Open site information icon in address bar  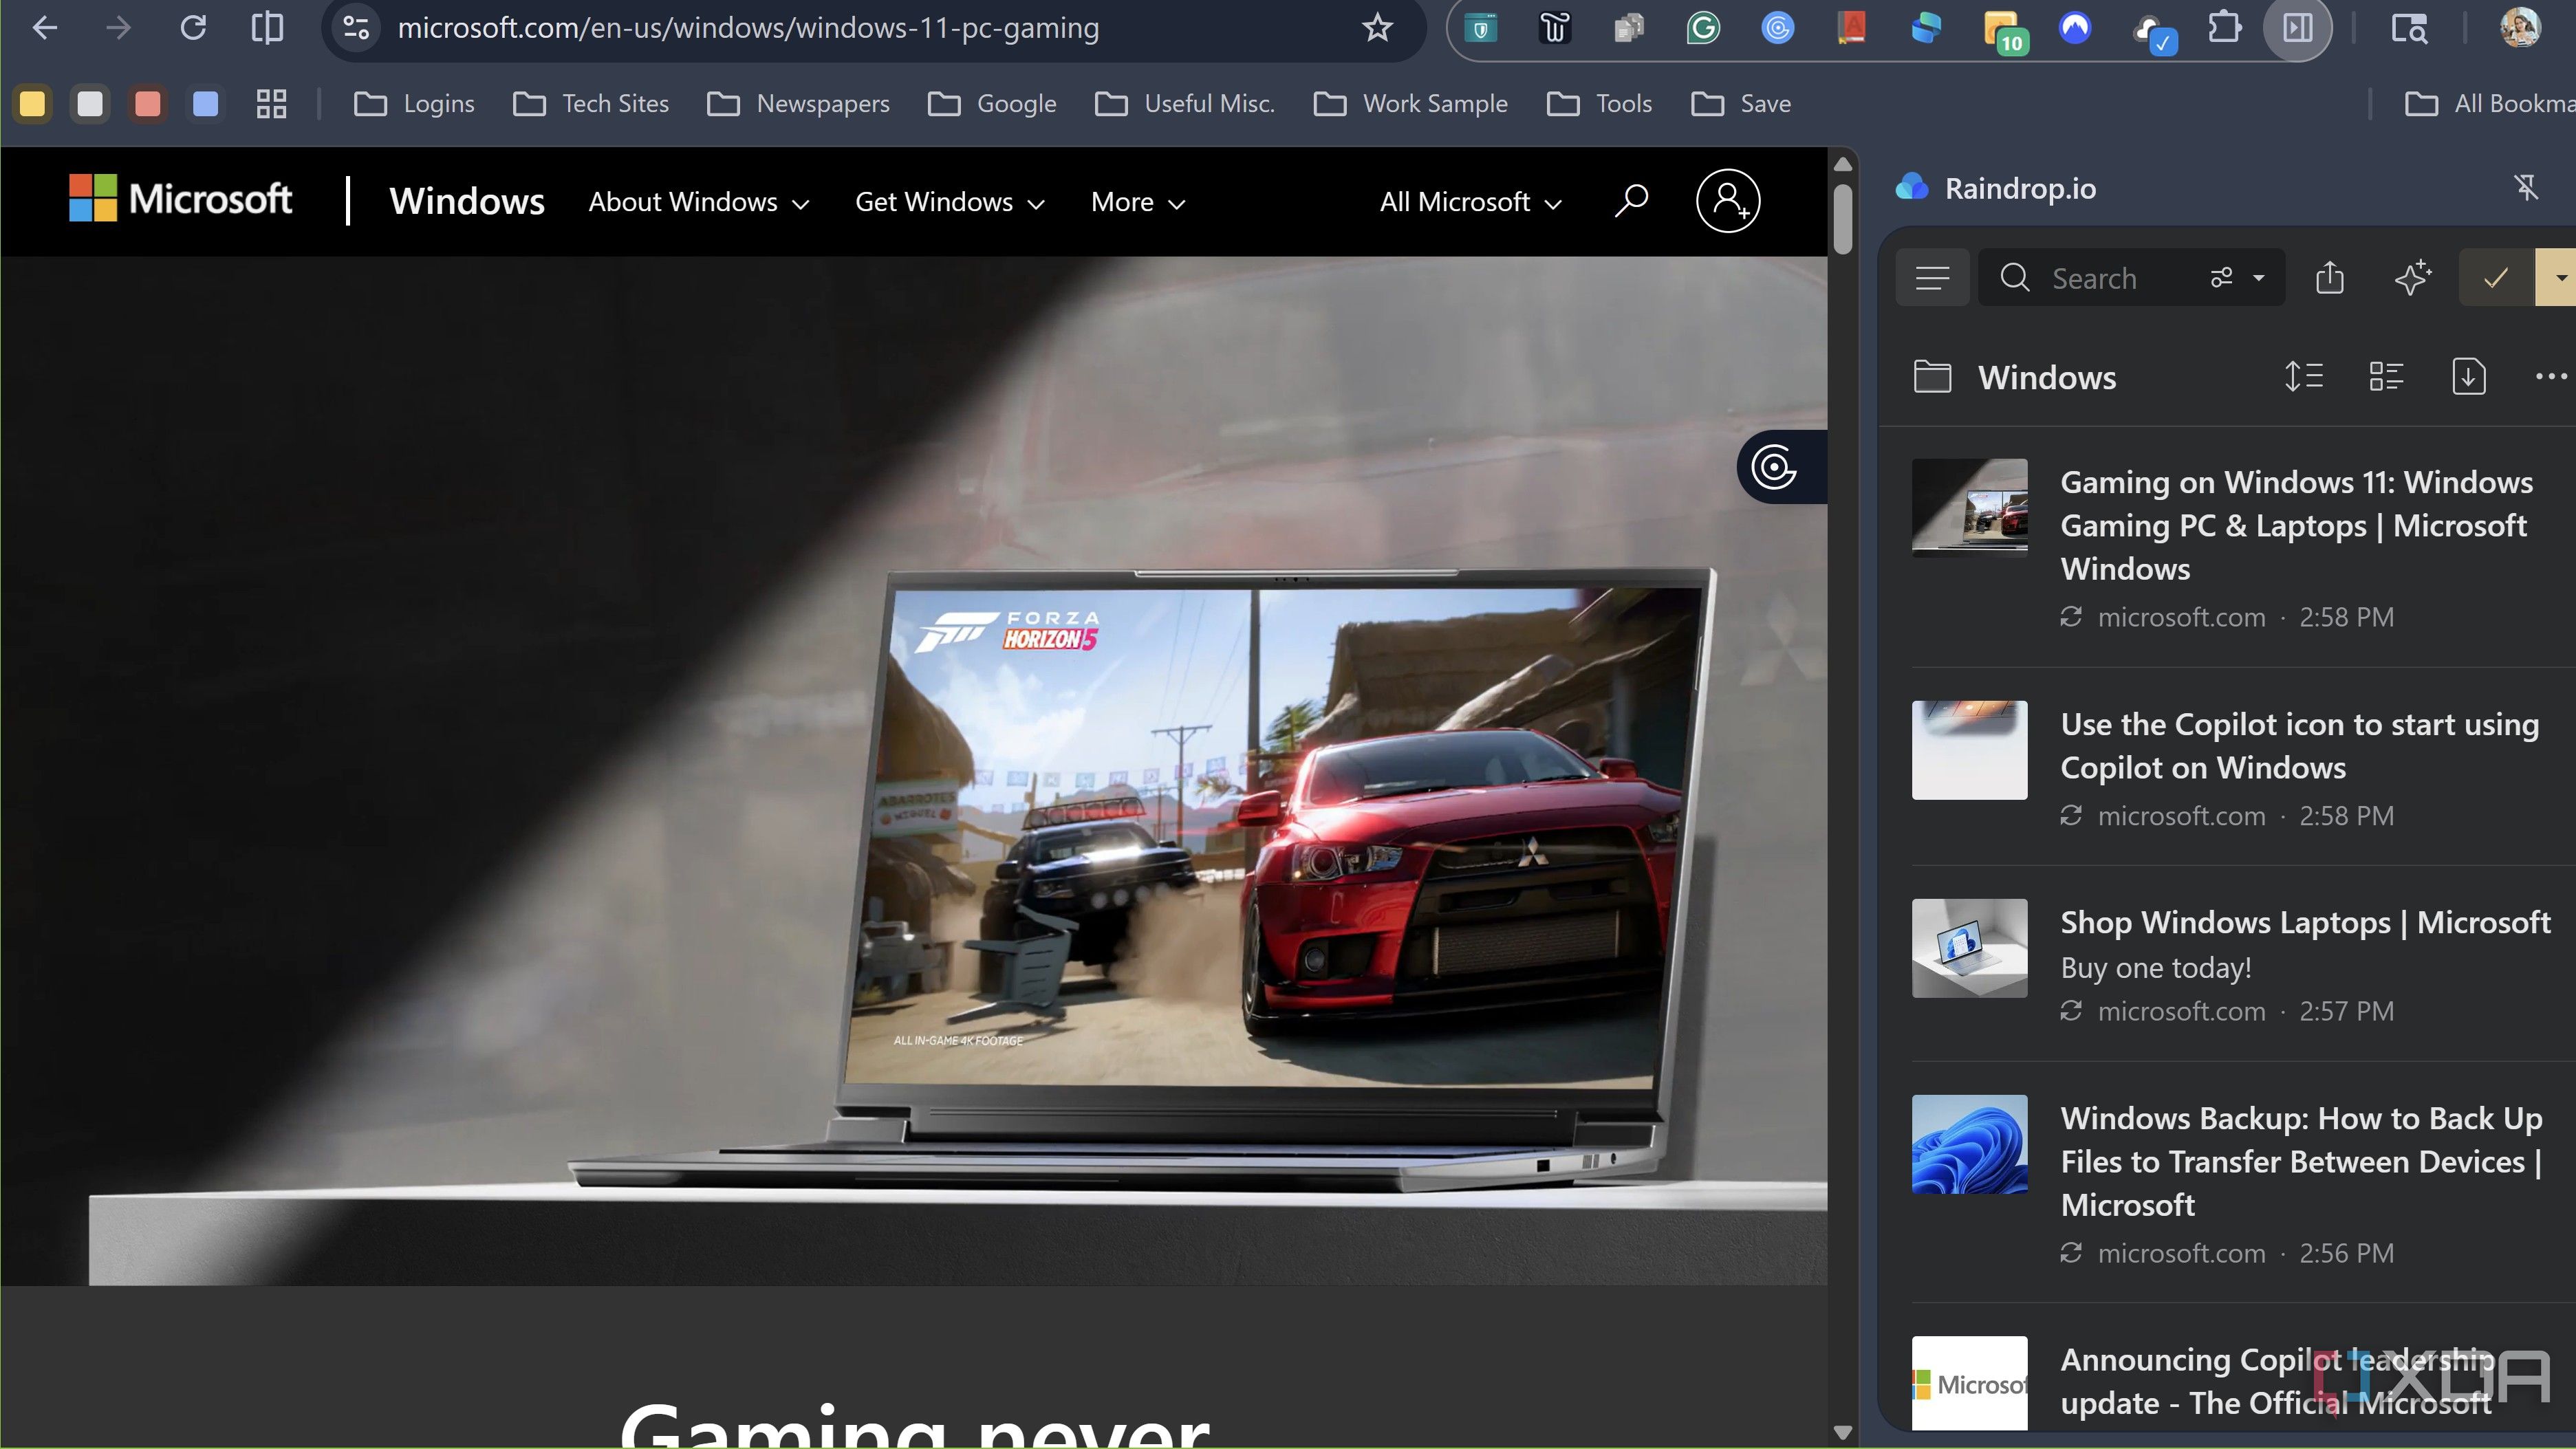pos(356,28)
